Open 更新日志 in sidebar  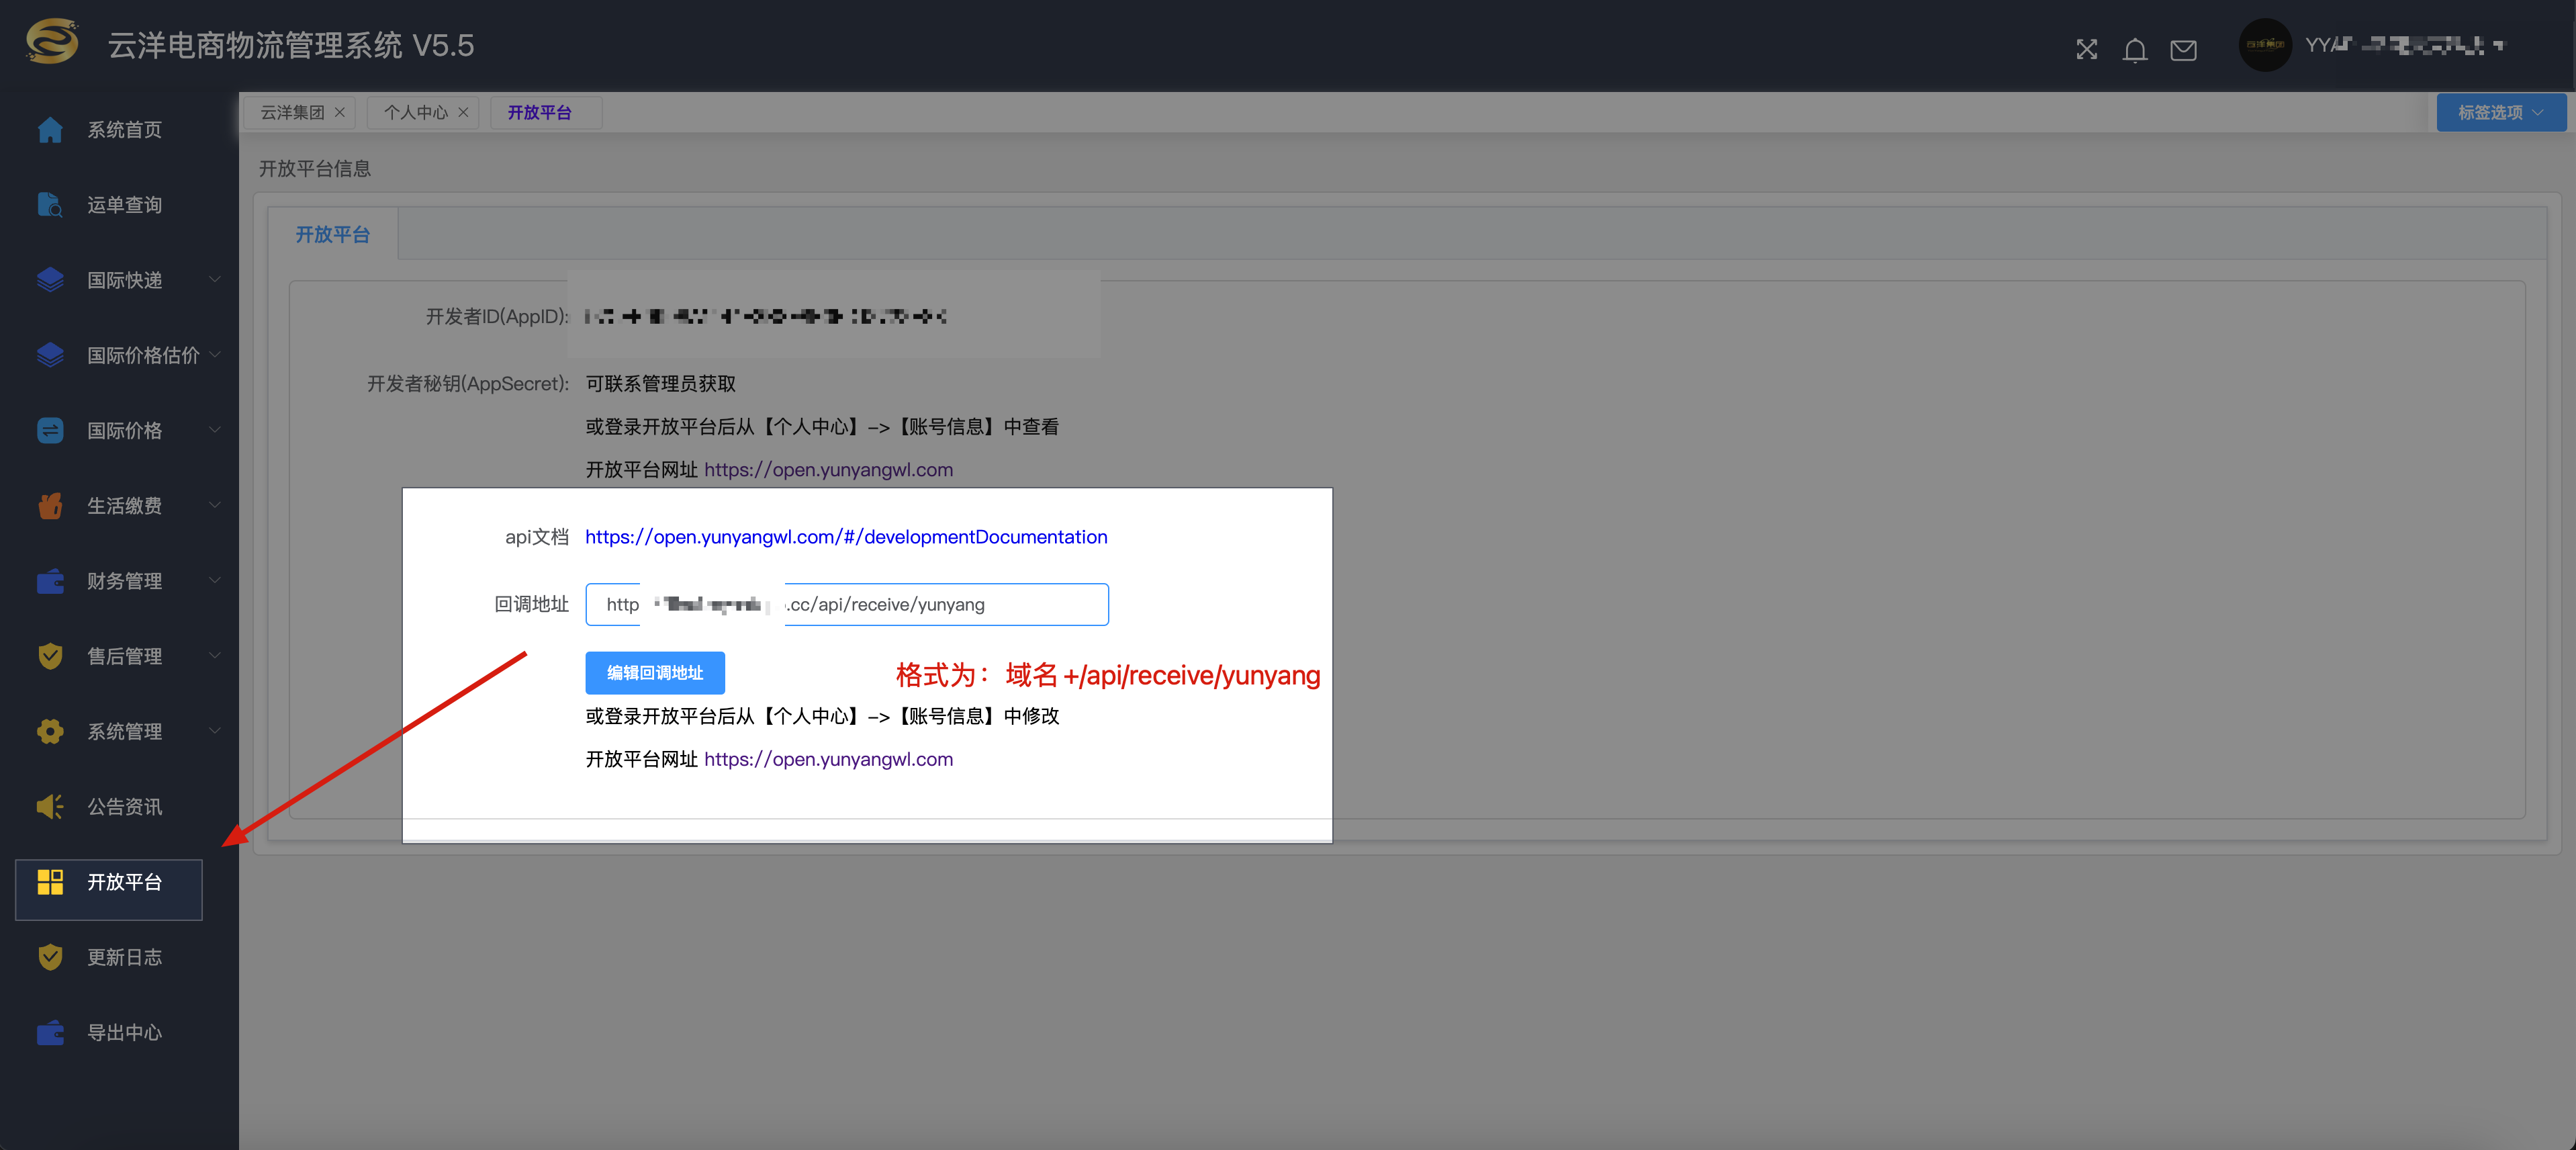point(124,957)
